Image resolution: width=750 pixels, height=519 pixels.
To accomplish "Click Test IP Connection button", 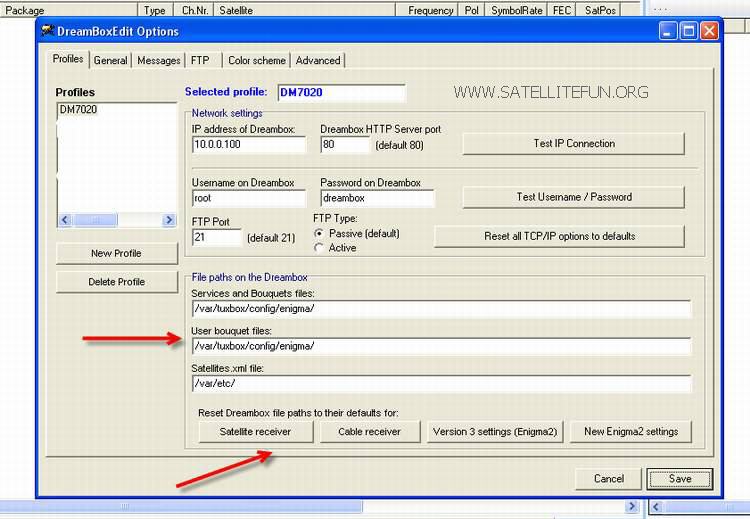I will coord(574,144).
